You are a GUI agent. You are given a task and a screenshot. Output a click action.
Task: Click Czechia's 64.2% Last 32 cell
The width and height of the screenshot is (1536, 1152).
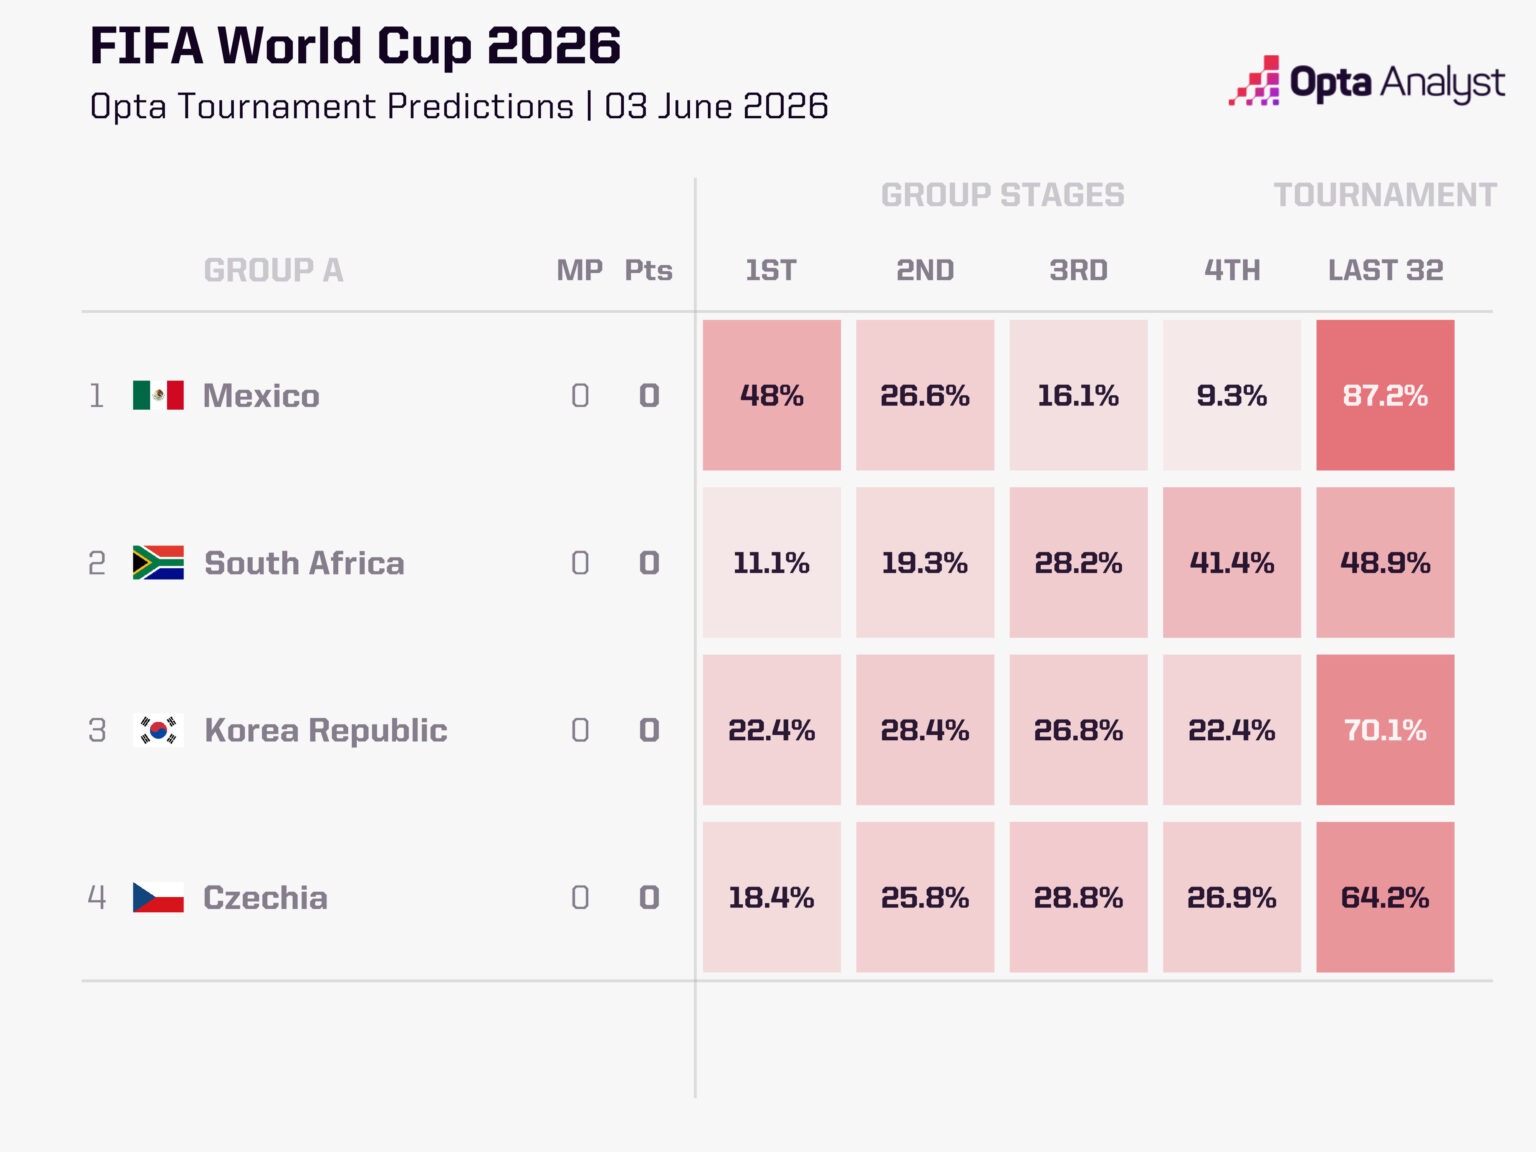[x=1385, y=897]
